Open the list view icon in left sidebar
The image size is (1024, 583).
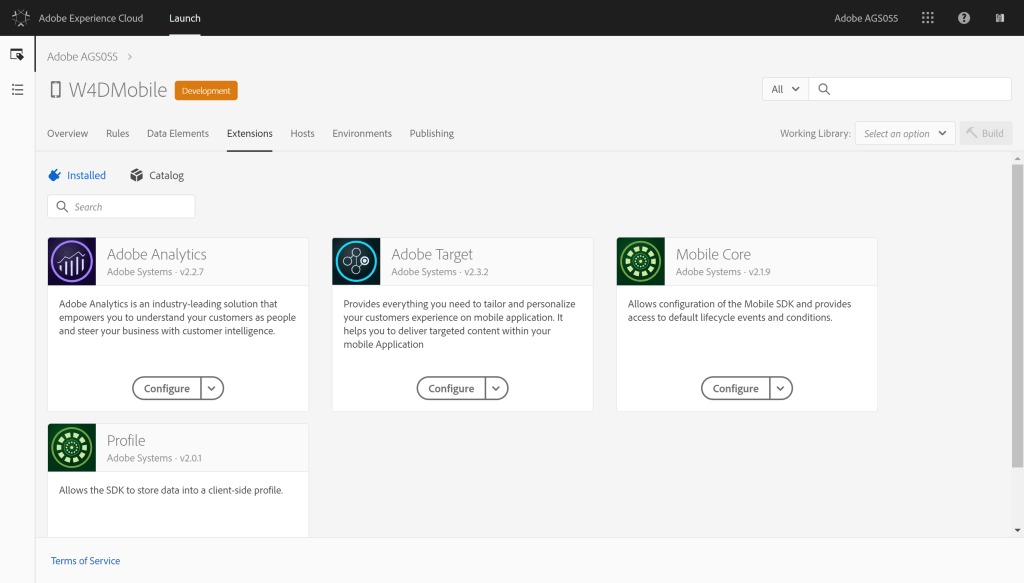pos(18,89)
